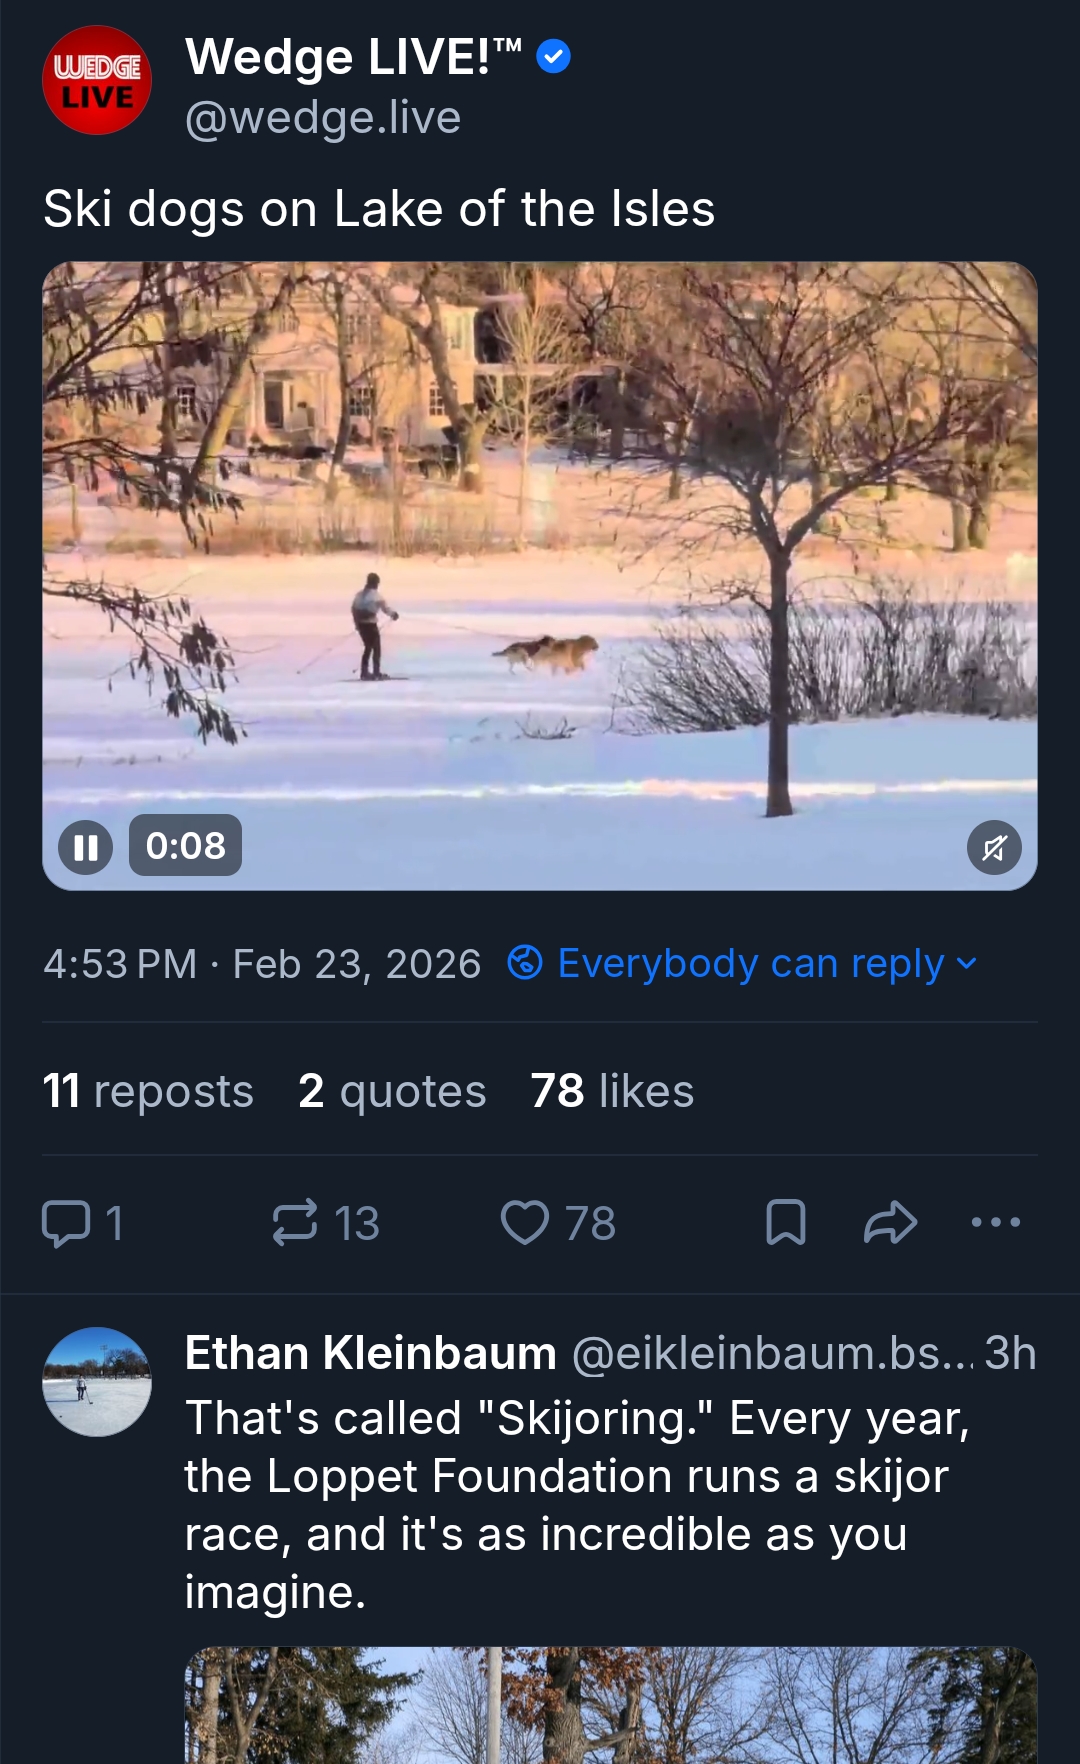View the 2 quotes list
Image resolution: width=1080 pixels, height=1764 pixels.
click(392, 1091)
